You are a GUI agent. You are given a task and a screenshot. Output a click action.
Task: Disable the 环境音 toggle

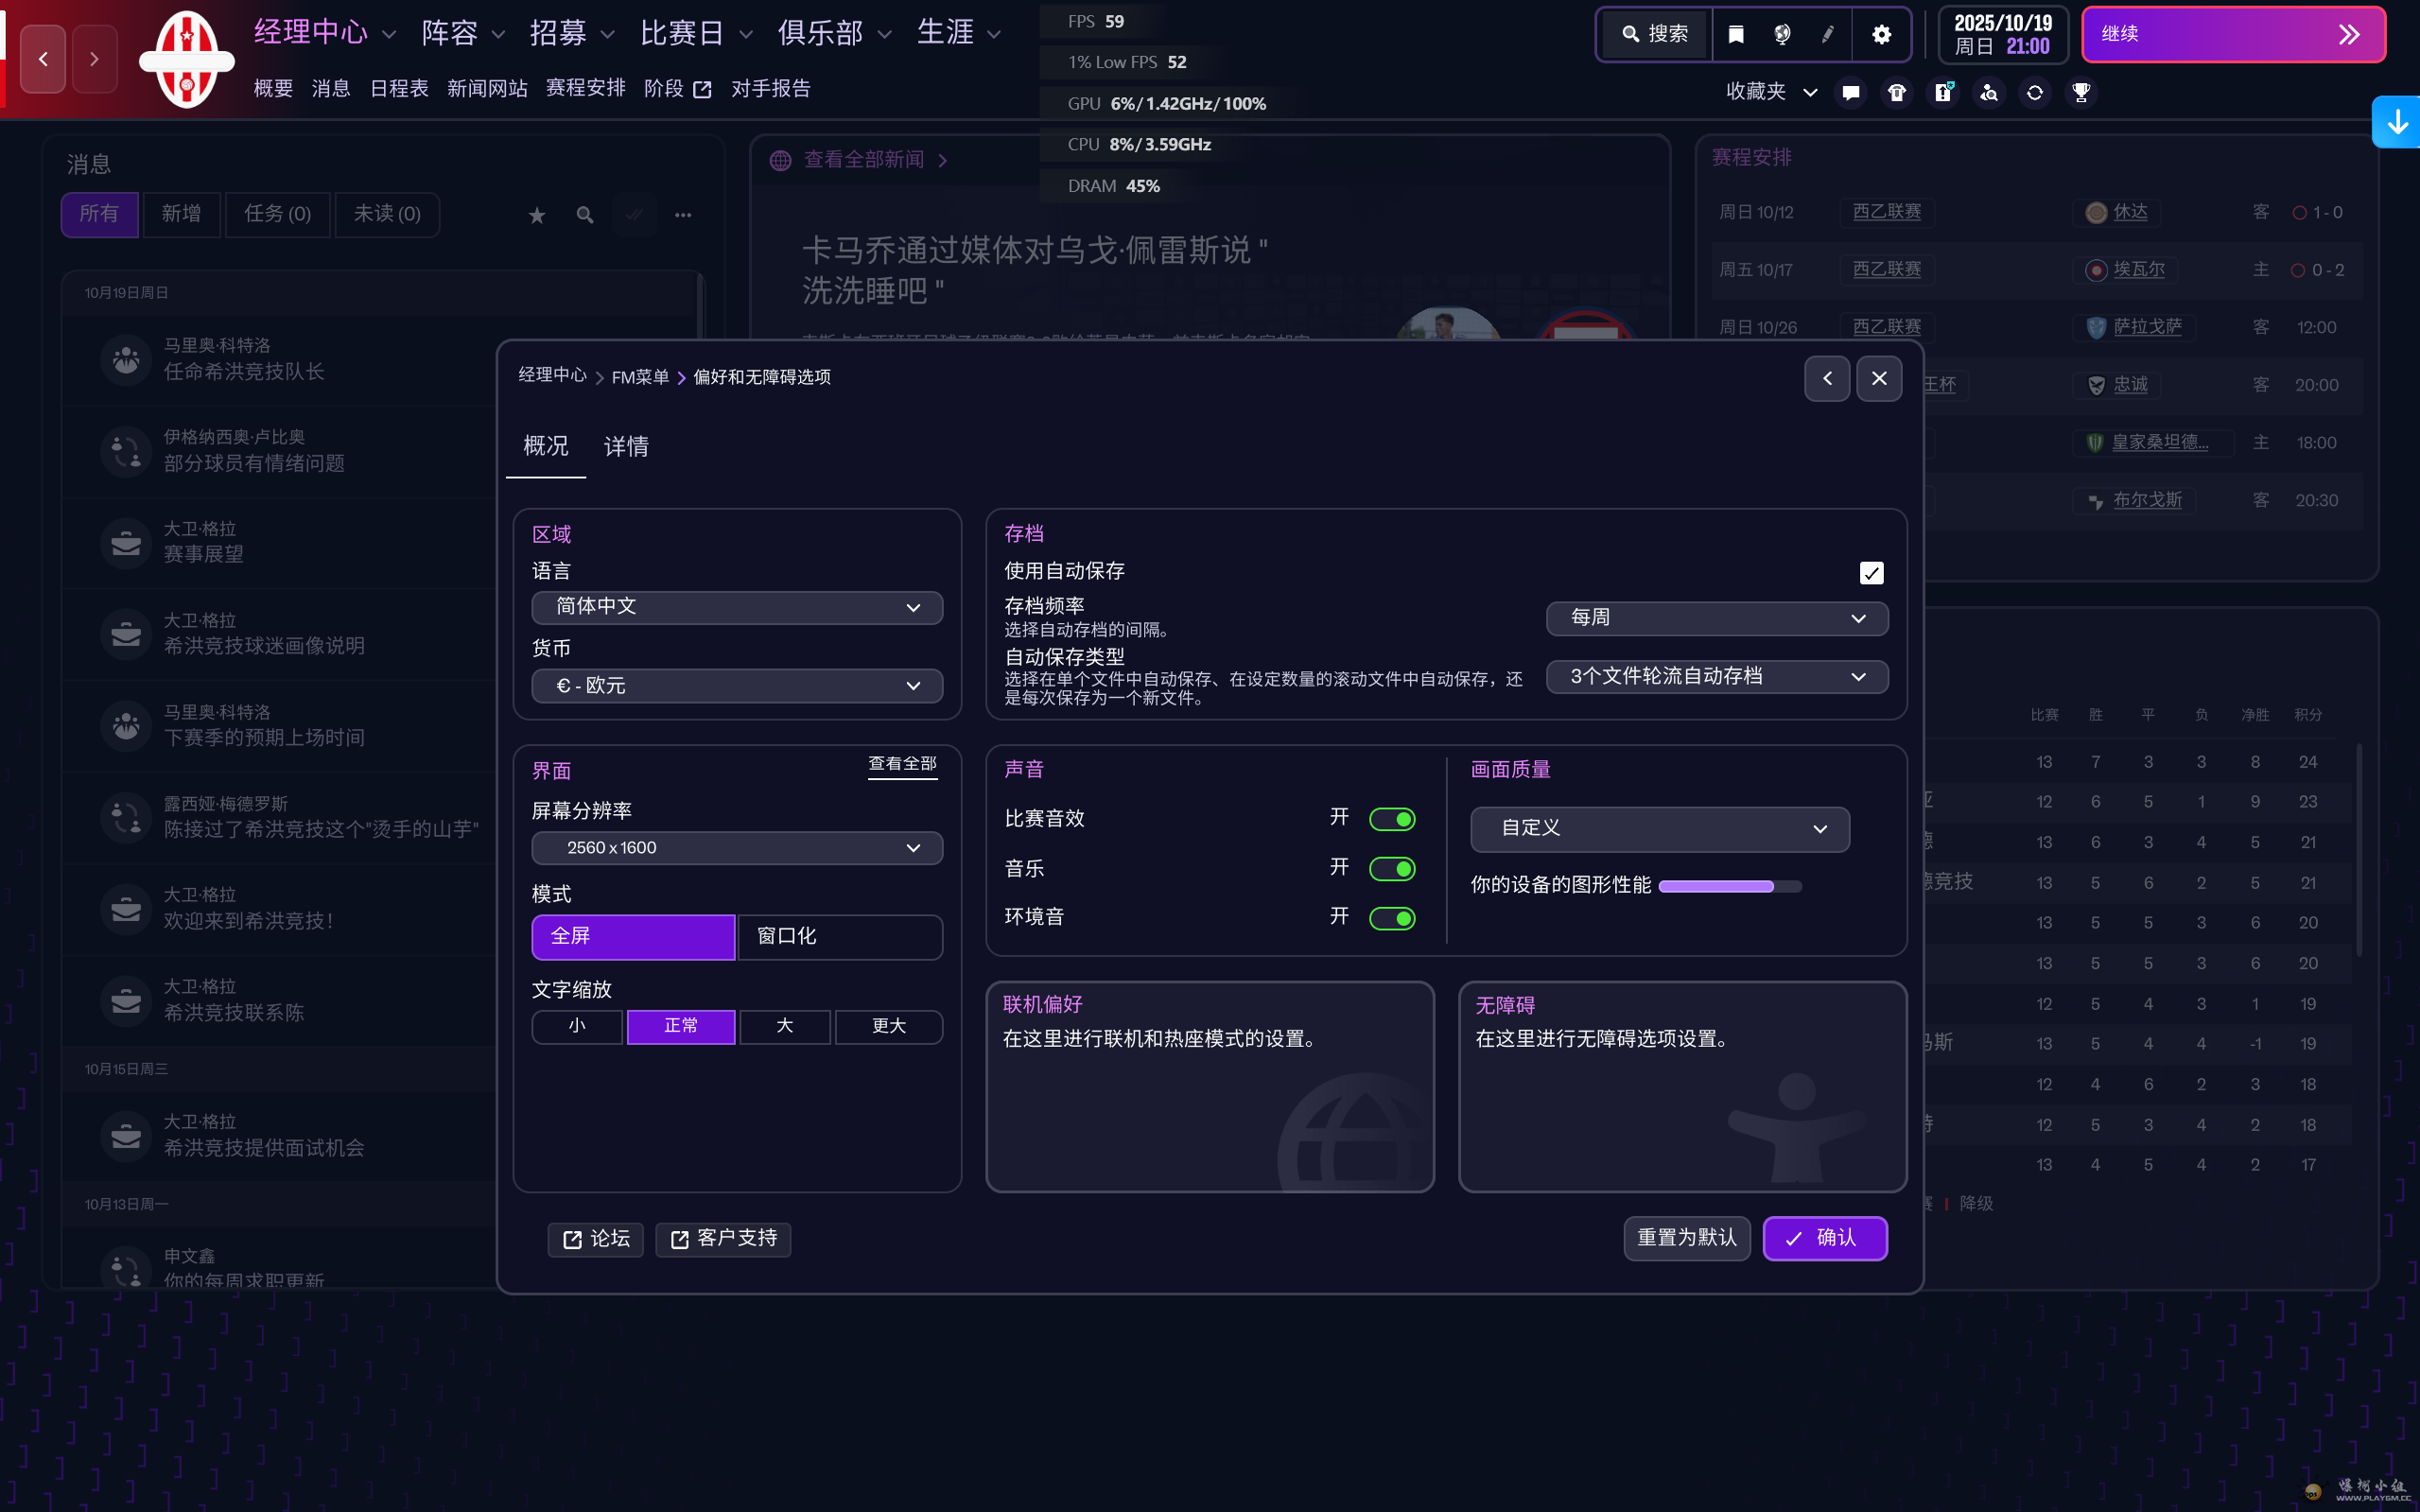pyautogui.click(x=1392, y=917)
